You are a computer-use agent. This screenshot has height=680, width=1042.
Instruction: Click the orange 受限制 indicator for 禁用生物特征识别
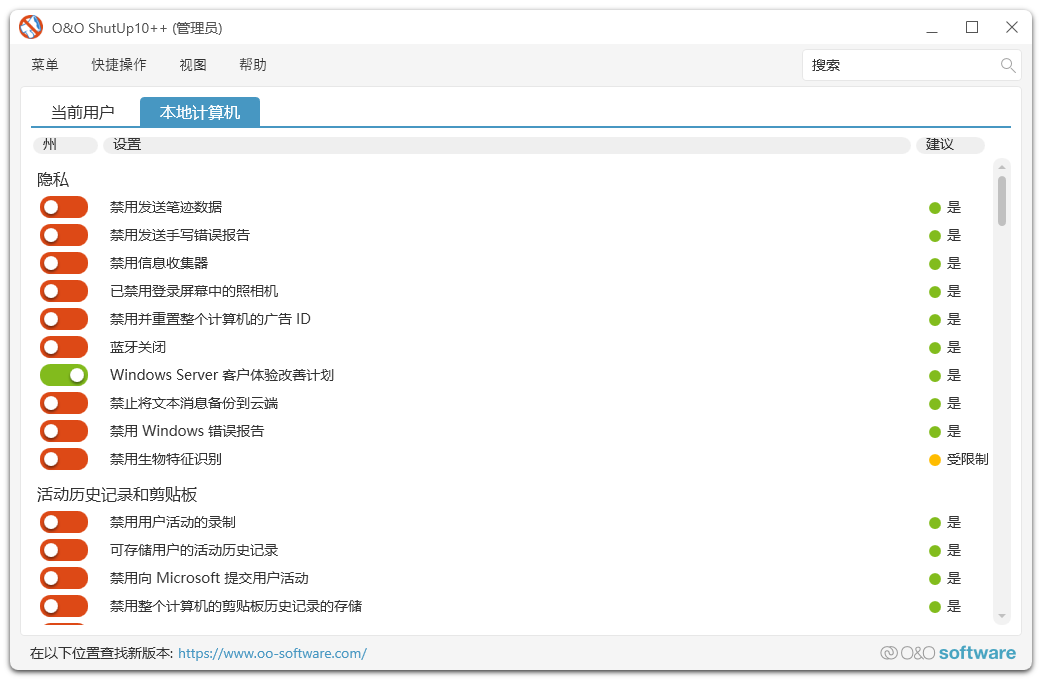(x=935, y=460)
